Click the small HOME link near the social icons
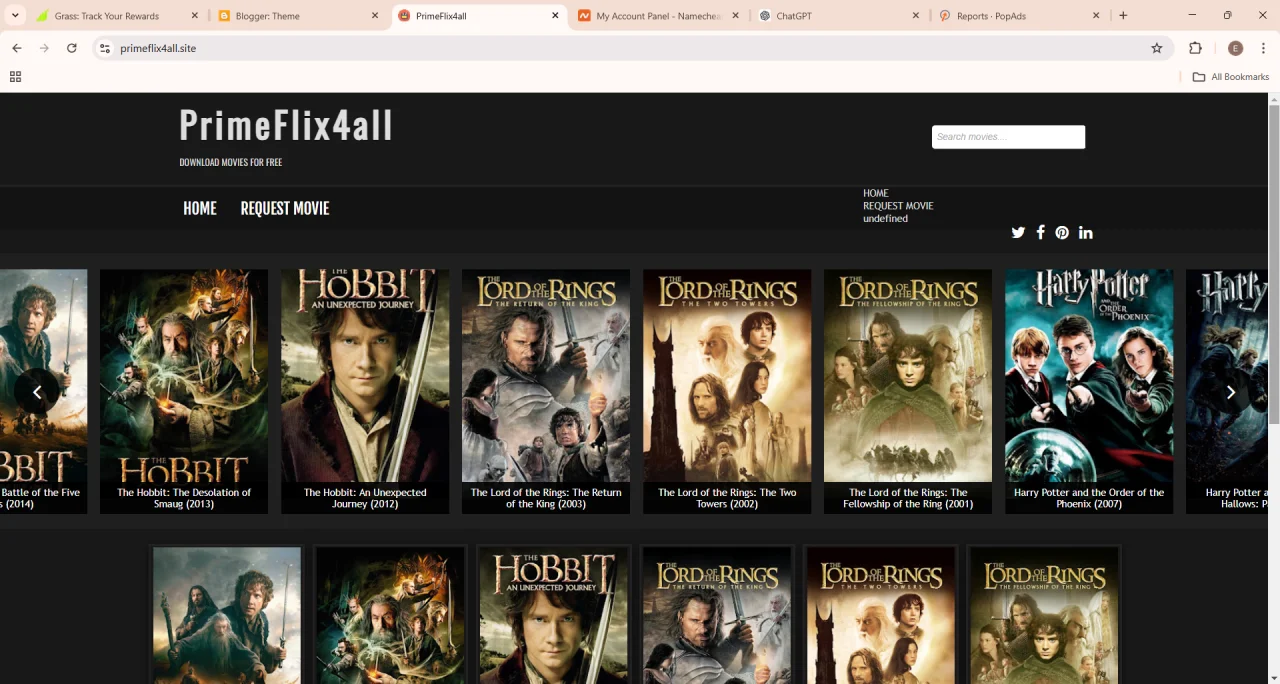Viewport: 1280px width, 684px height. coord(876,193)
